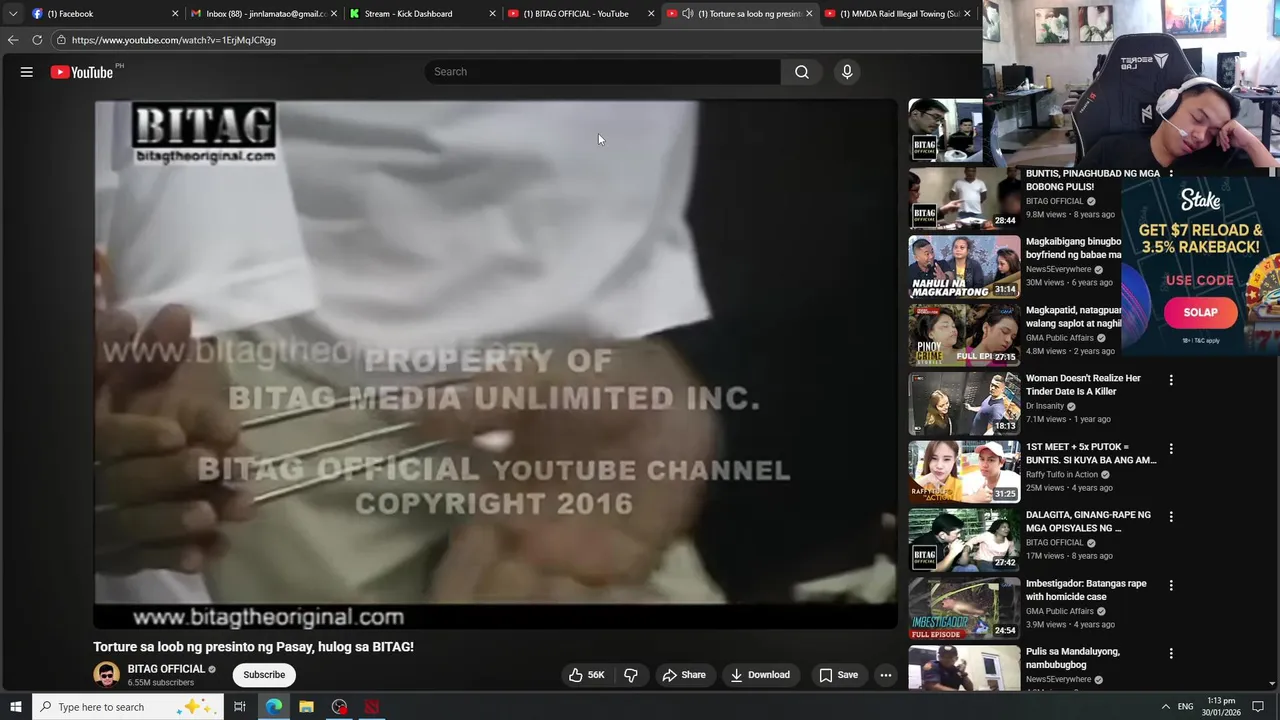The height and width of the screenshot is (720, 1280).
Task: Close the Facebook tab
Action: click(x=175, y=14)
